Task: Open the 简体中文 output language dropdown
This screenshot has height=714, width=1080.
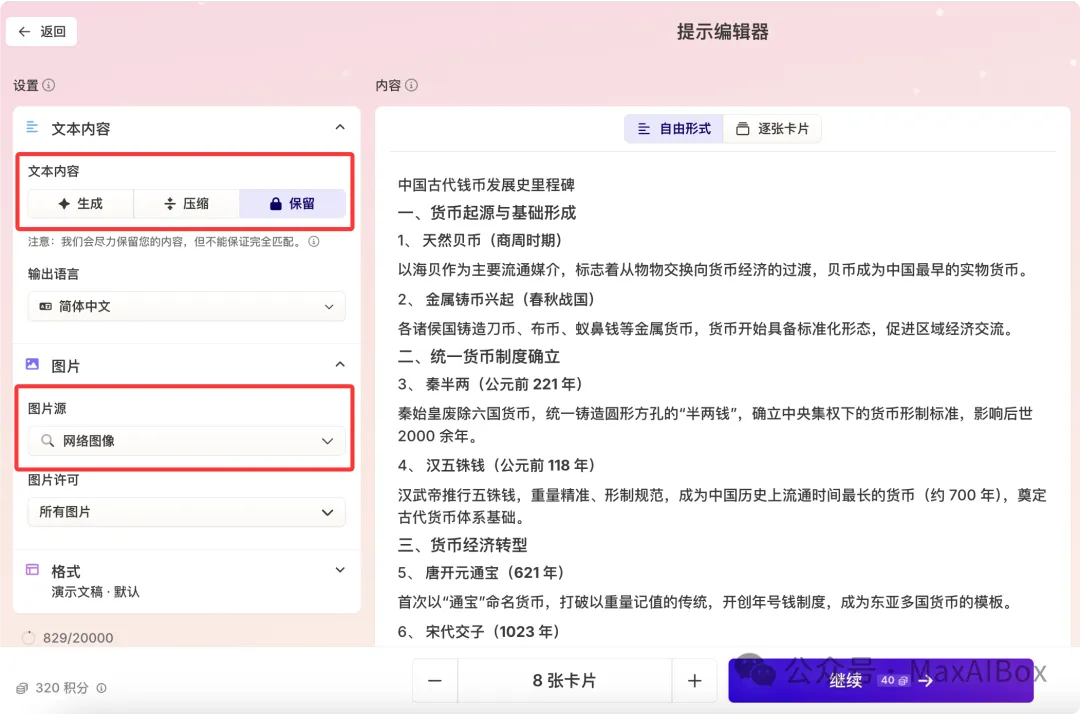Action: pos(187,306)
